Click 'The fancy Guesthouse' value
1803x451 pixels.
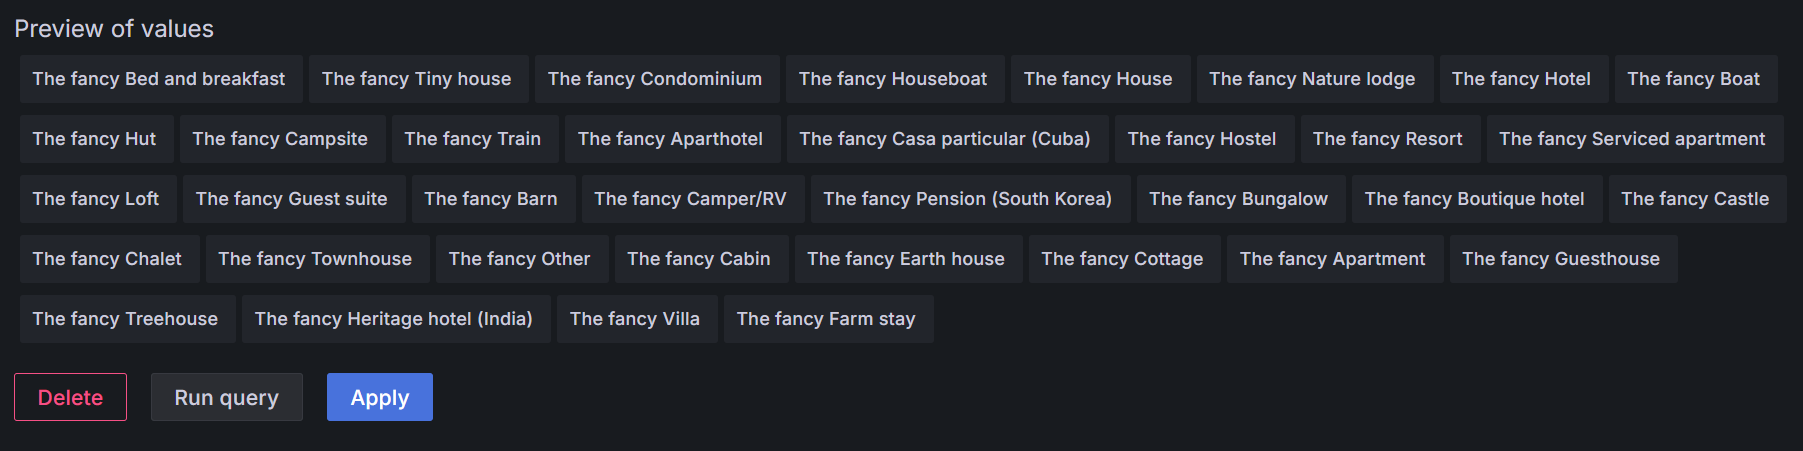click(1560, 259)
